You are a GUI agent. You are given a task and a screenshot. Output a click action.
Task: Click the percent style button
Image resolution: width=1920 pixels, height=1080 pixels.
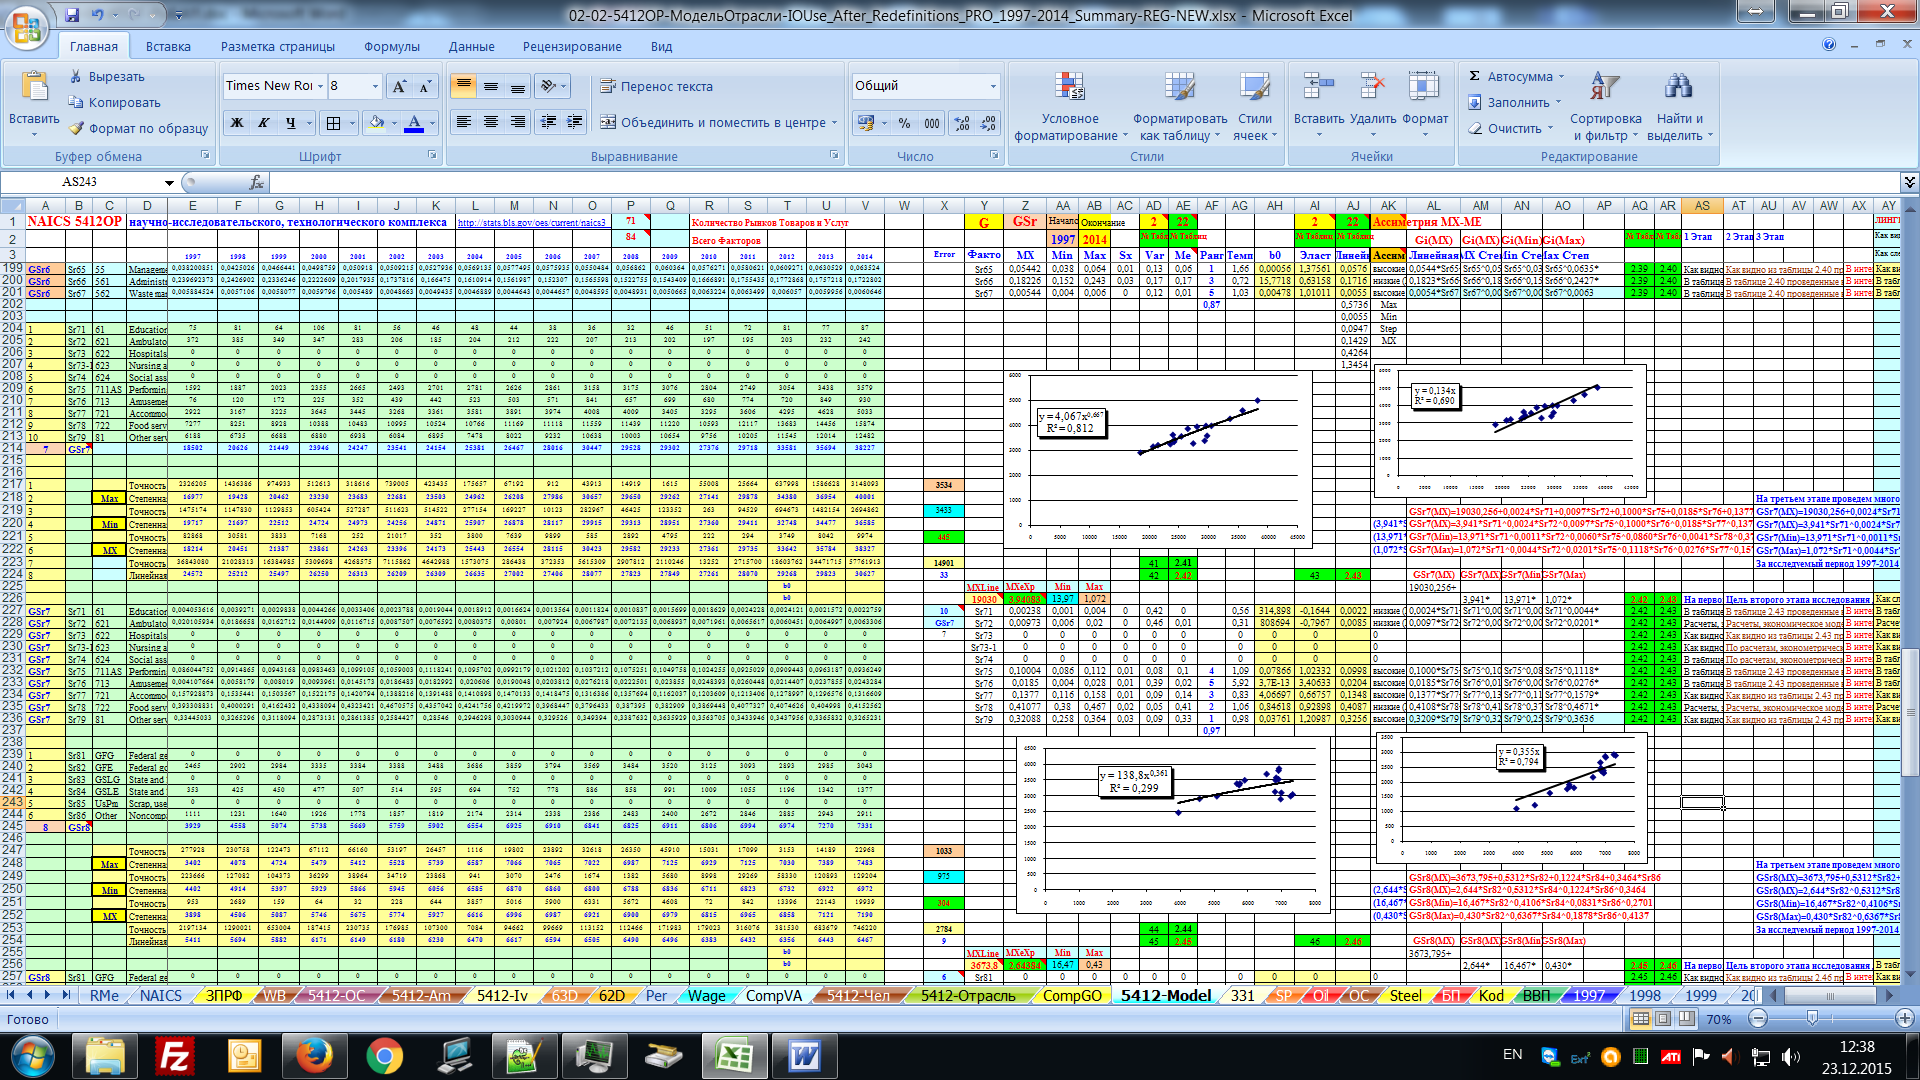pyautogui.click(x=904, y=123)
